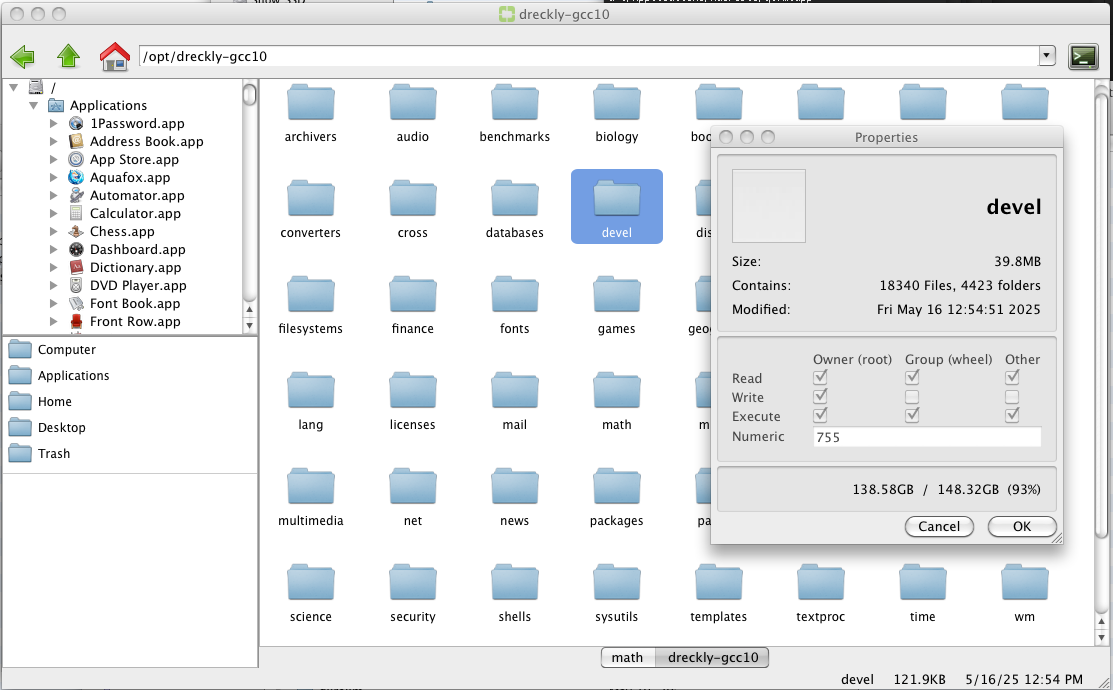Image resolution: width=1113 pixels, height=690 pixels.
Task: Expand Address Book.app in the tree
Action: pos(53,141)
